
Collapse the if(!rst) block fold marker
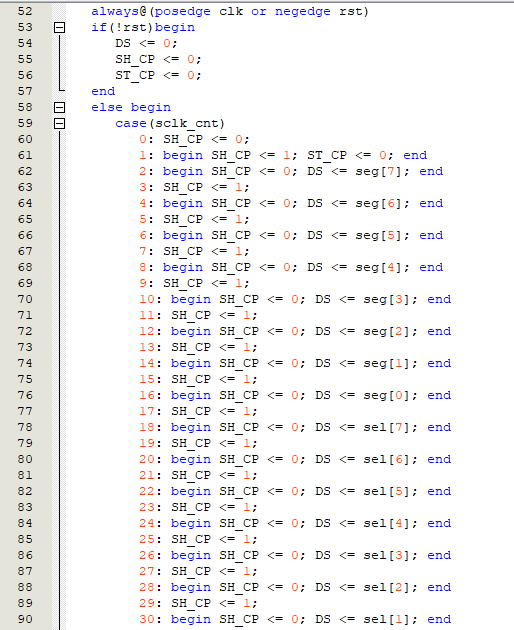[x=59, y=27]
